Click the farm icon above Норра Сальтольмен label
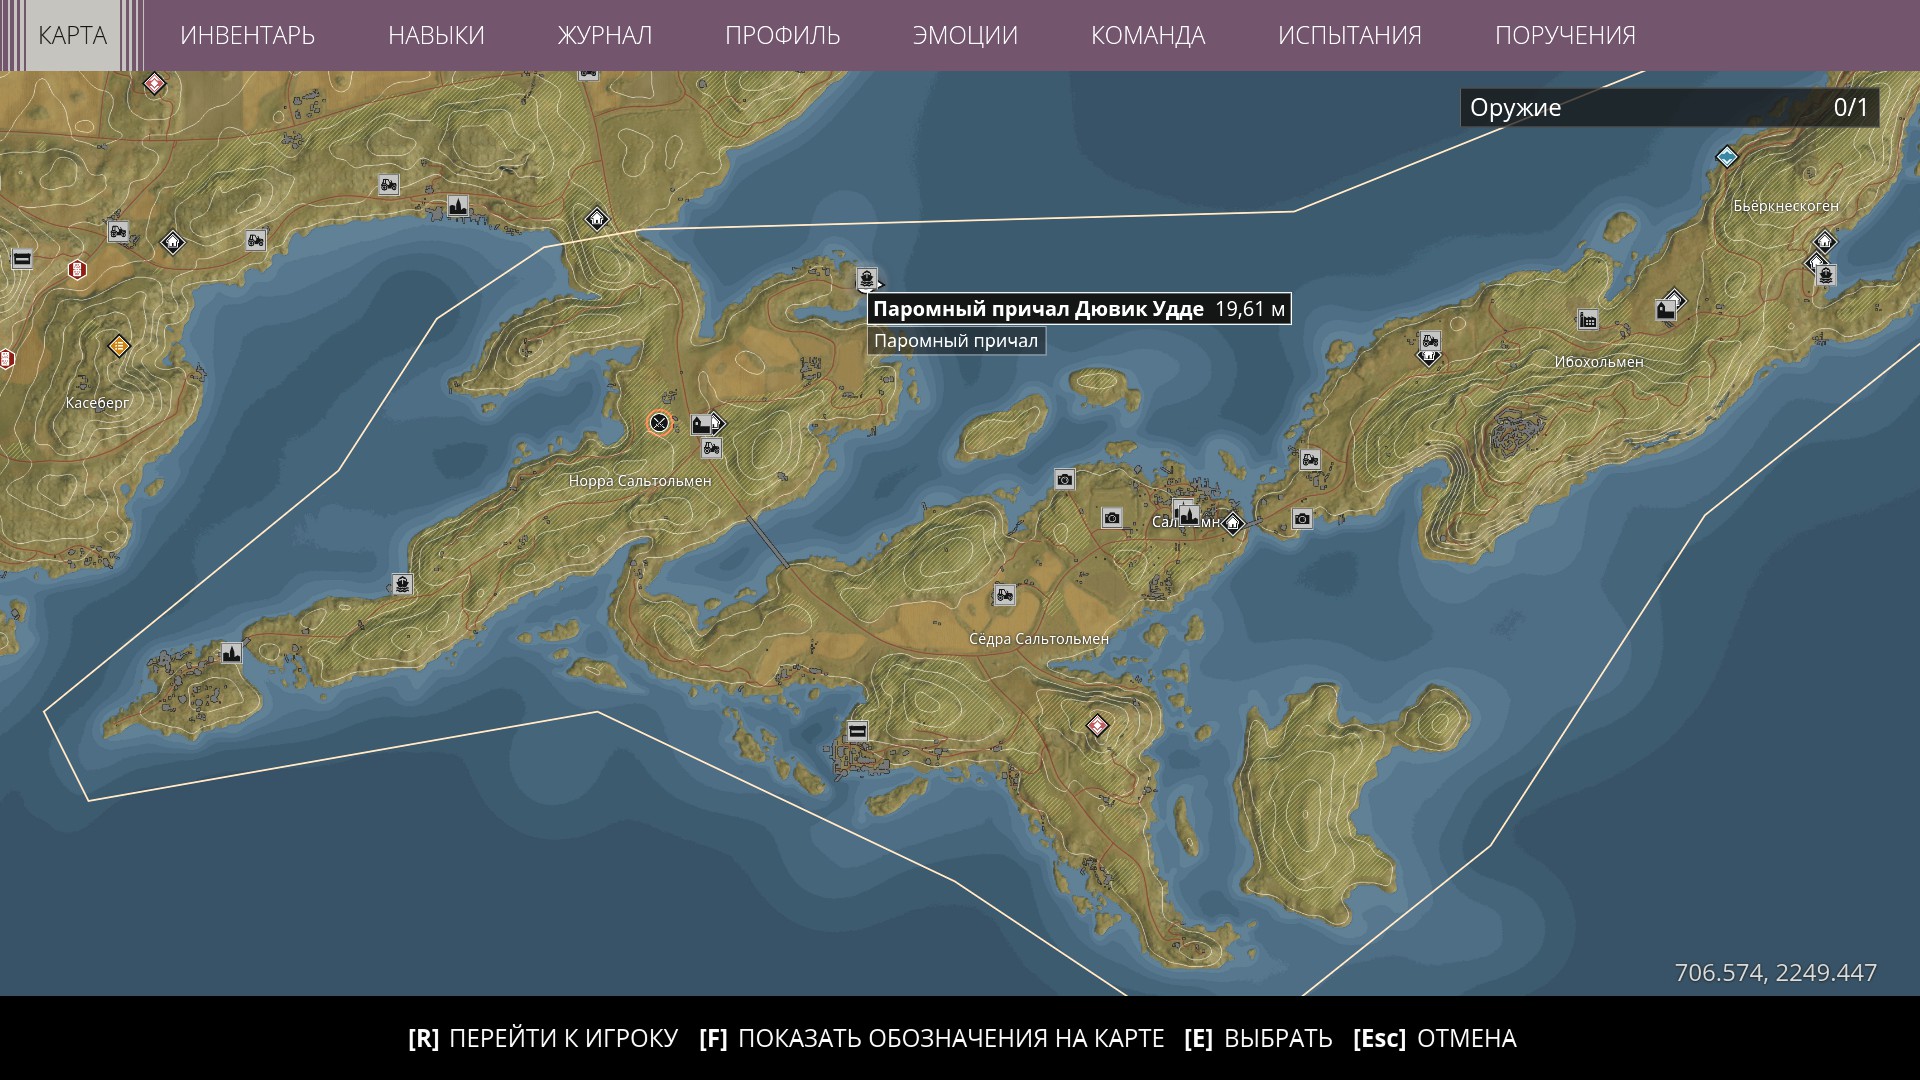The image size is (1920, 1080). [x=711, y=448]
